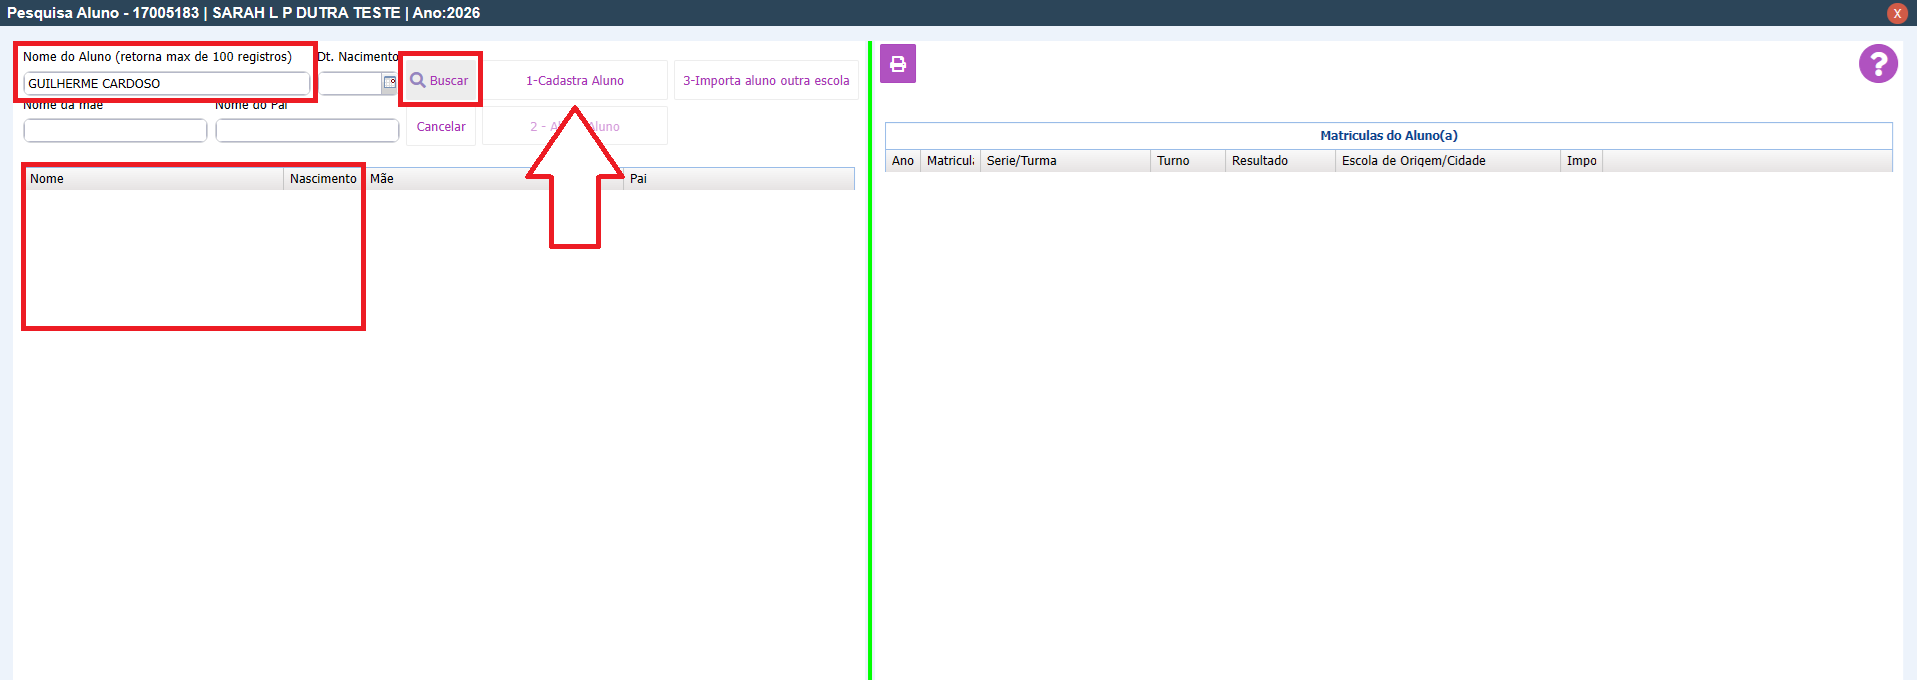Screen dimensions: 1917x680
Task: Sort results by Nascimento column header
Action: click(322, 179)
